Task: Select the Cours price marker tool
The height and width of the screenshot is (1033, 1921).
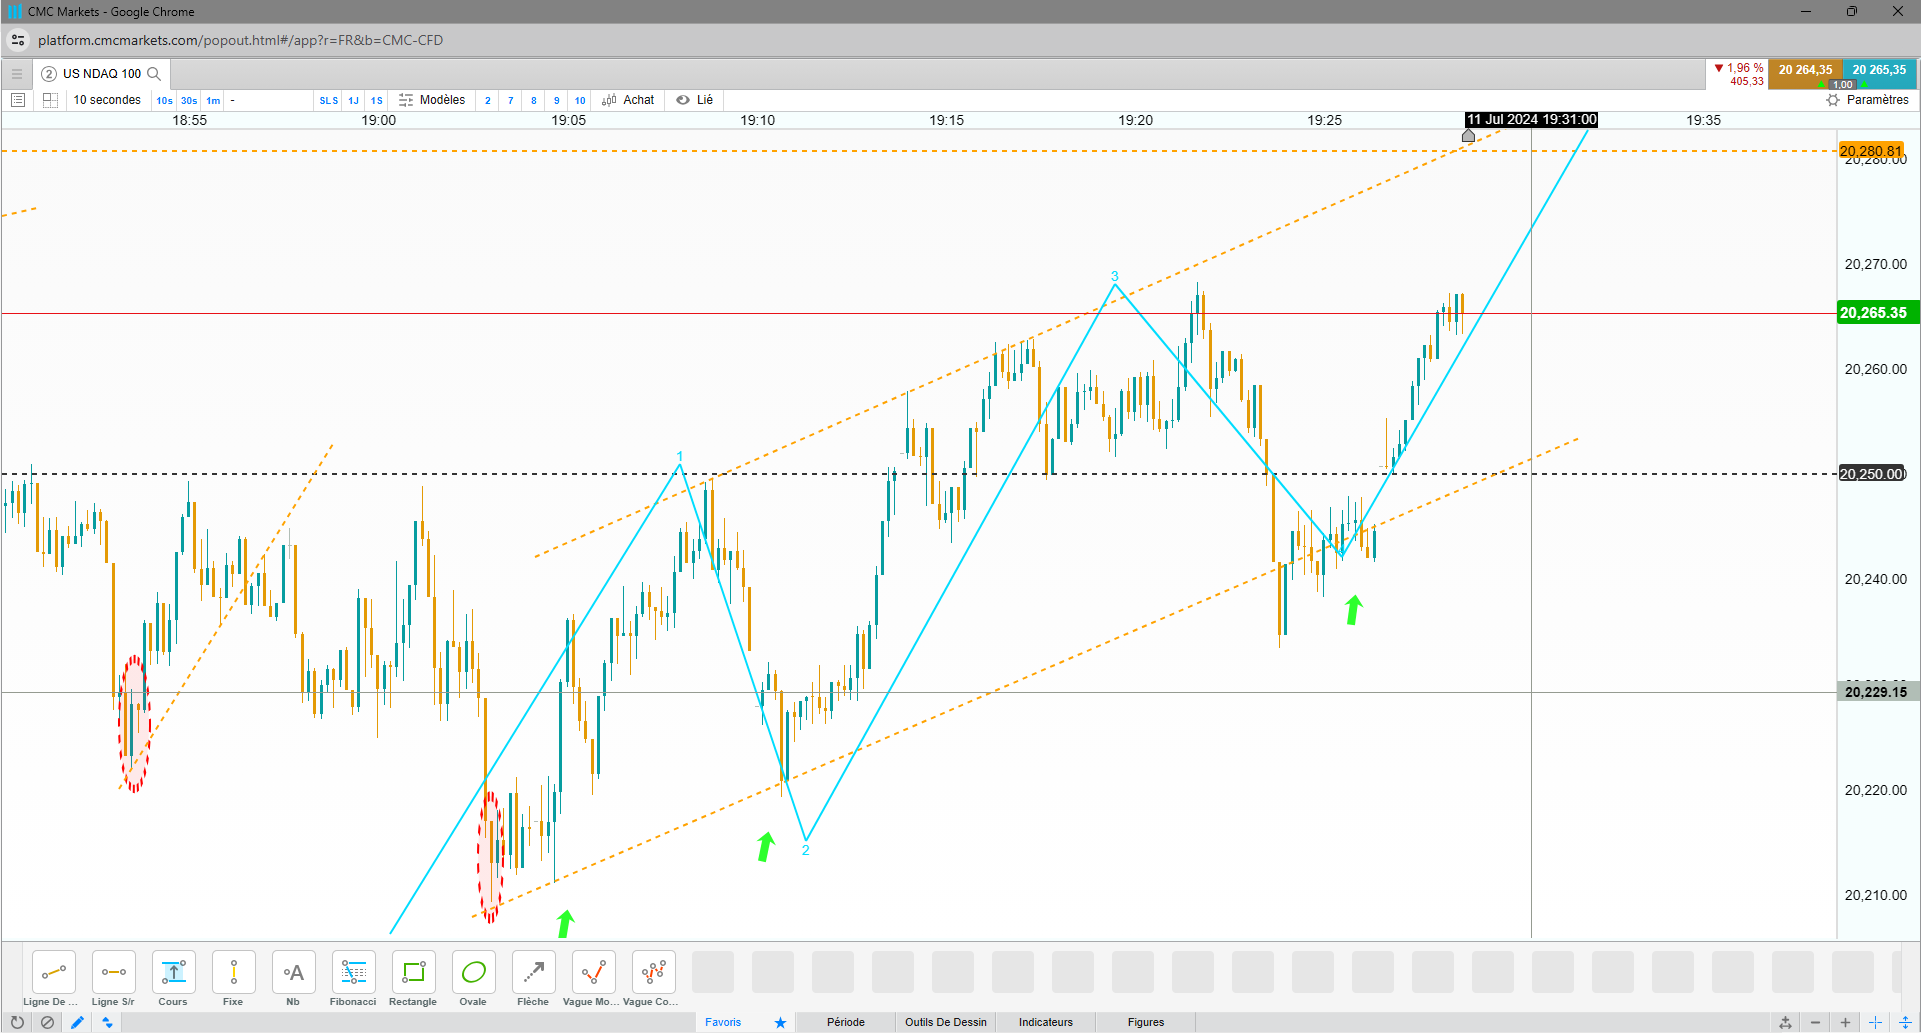Action: tap(174, 972)
